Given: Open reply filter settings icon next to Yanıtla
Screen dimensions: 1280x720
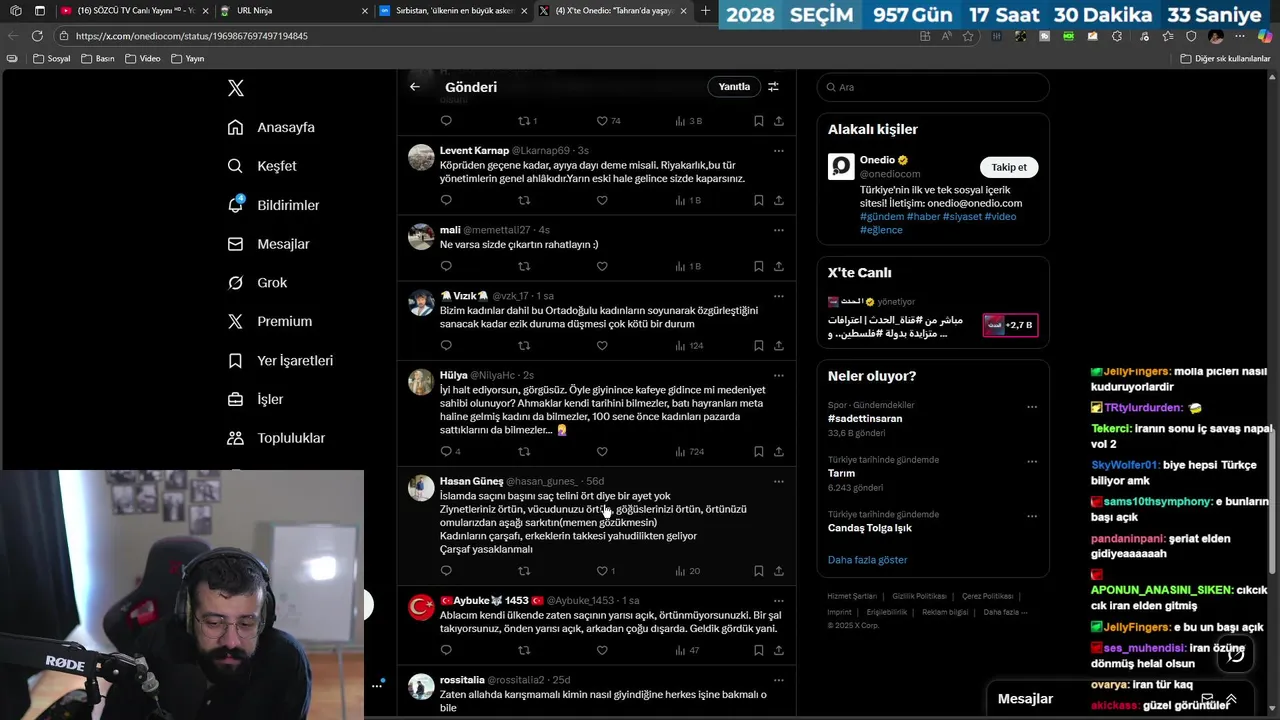Looking at the screenshot, I should [773, 87].
